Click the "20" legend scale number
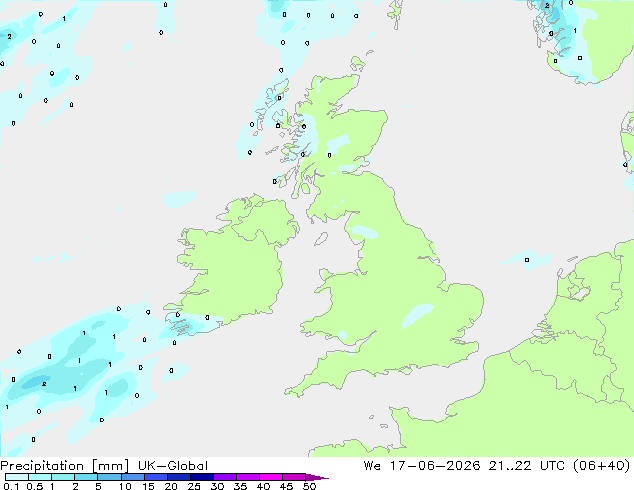Viewport: 634px width, 490px height. point(171,486)
